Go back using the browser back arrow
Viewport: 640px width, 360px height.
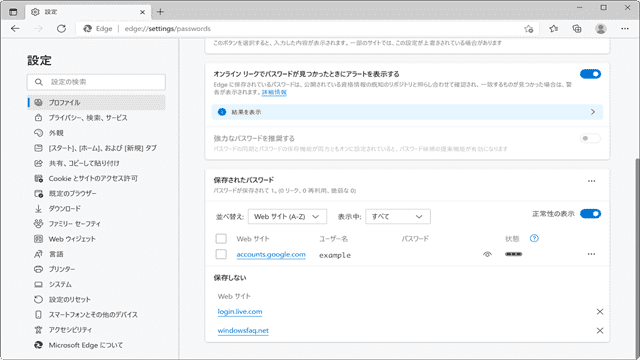point(15,29)
